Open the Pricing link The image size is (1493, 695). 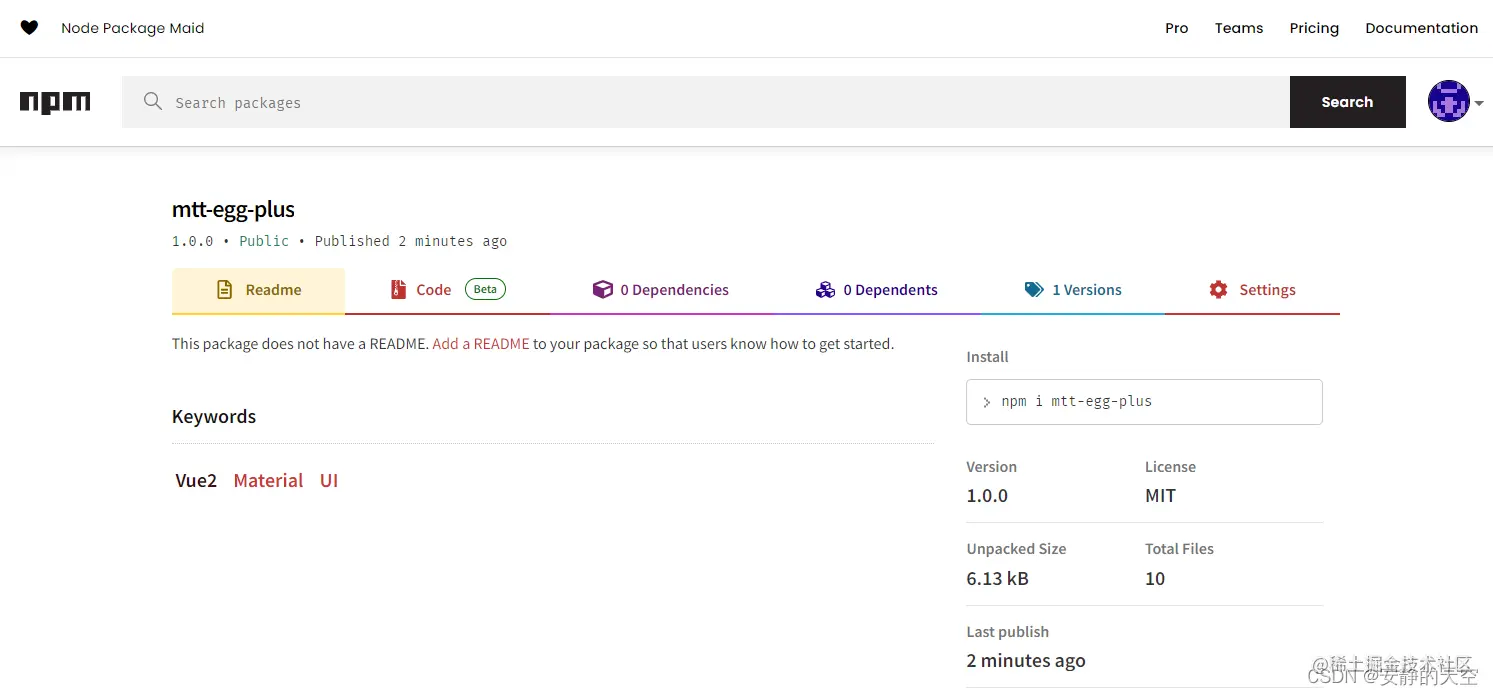click(1314, 28)
